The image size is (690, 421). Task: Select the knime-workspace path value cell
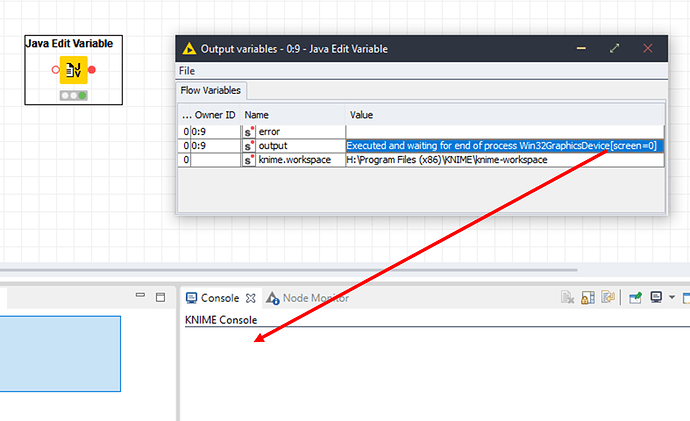tap(505, 160)
